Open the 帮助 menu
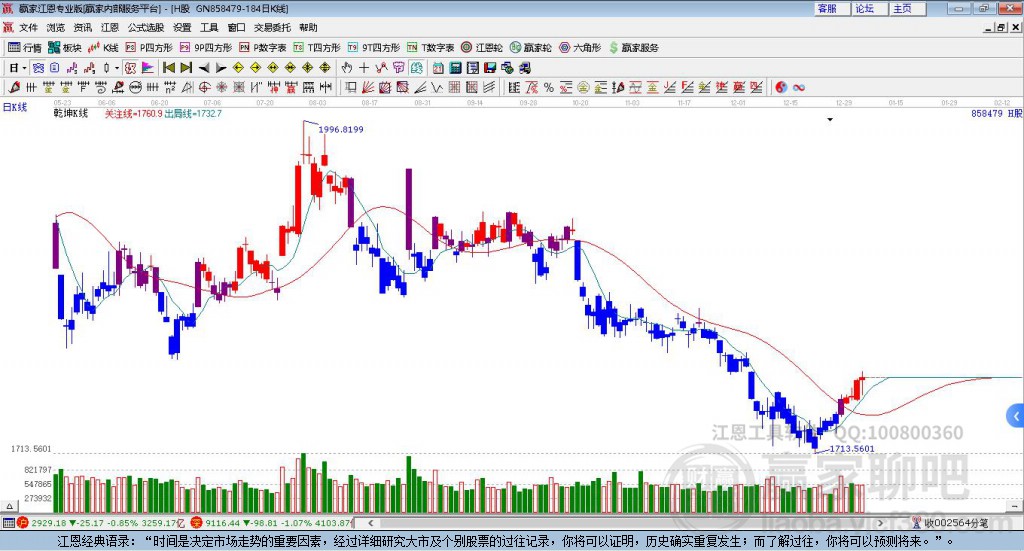 [x=308, y=27]
